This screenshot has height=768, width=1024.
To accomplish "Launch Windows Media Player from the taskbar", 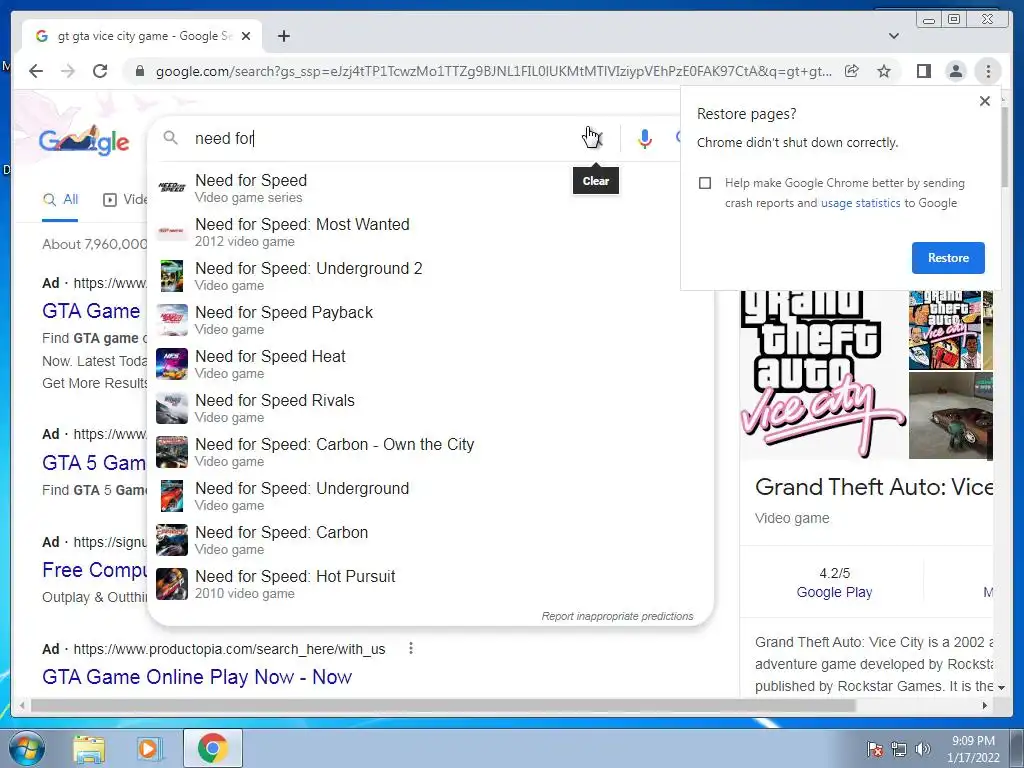I will pos(149,749).
